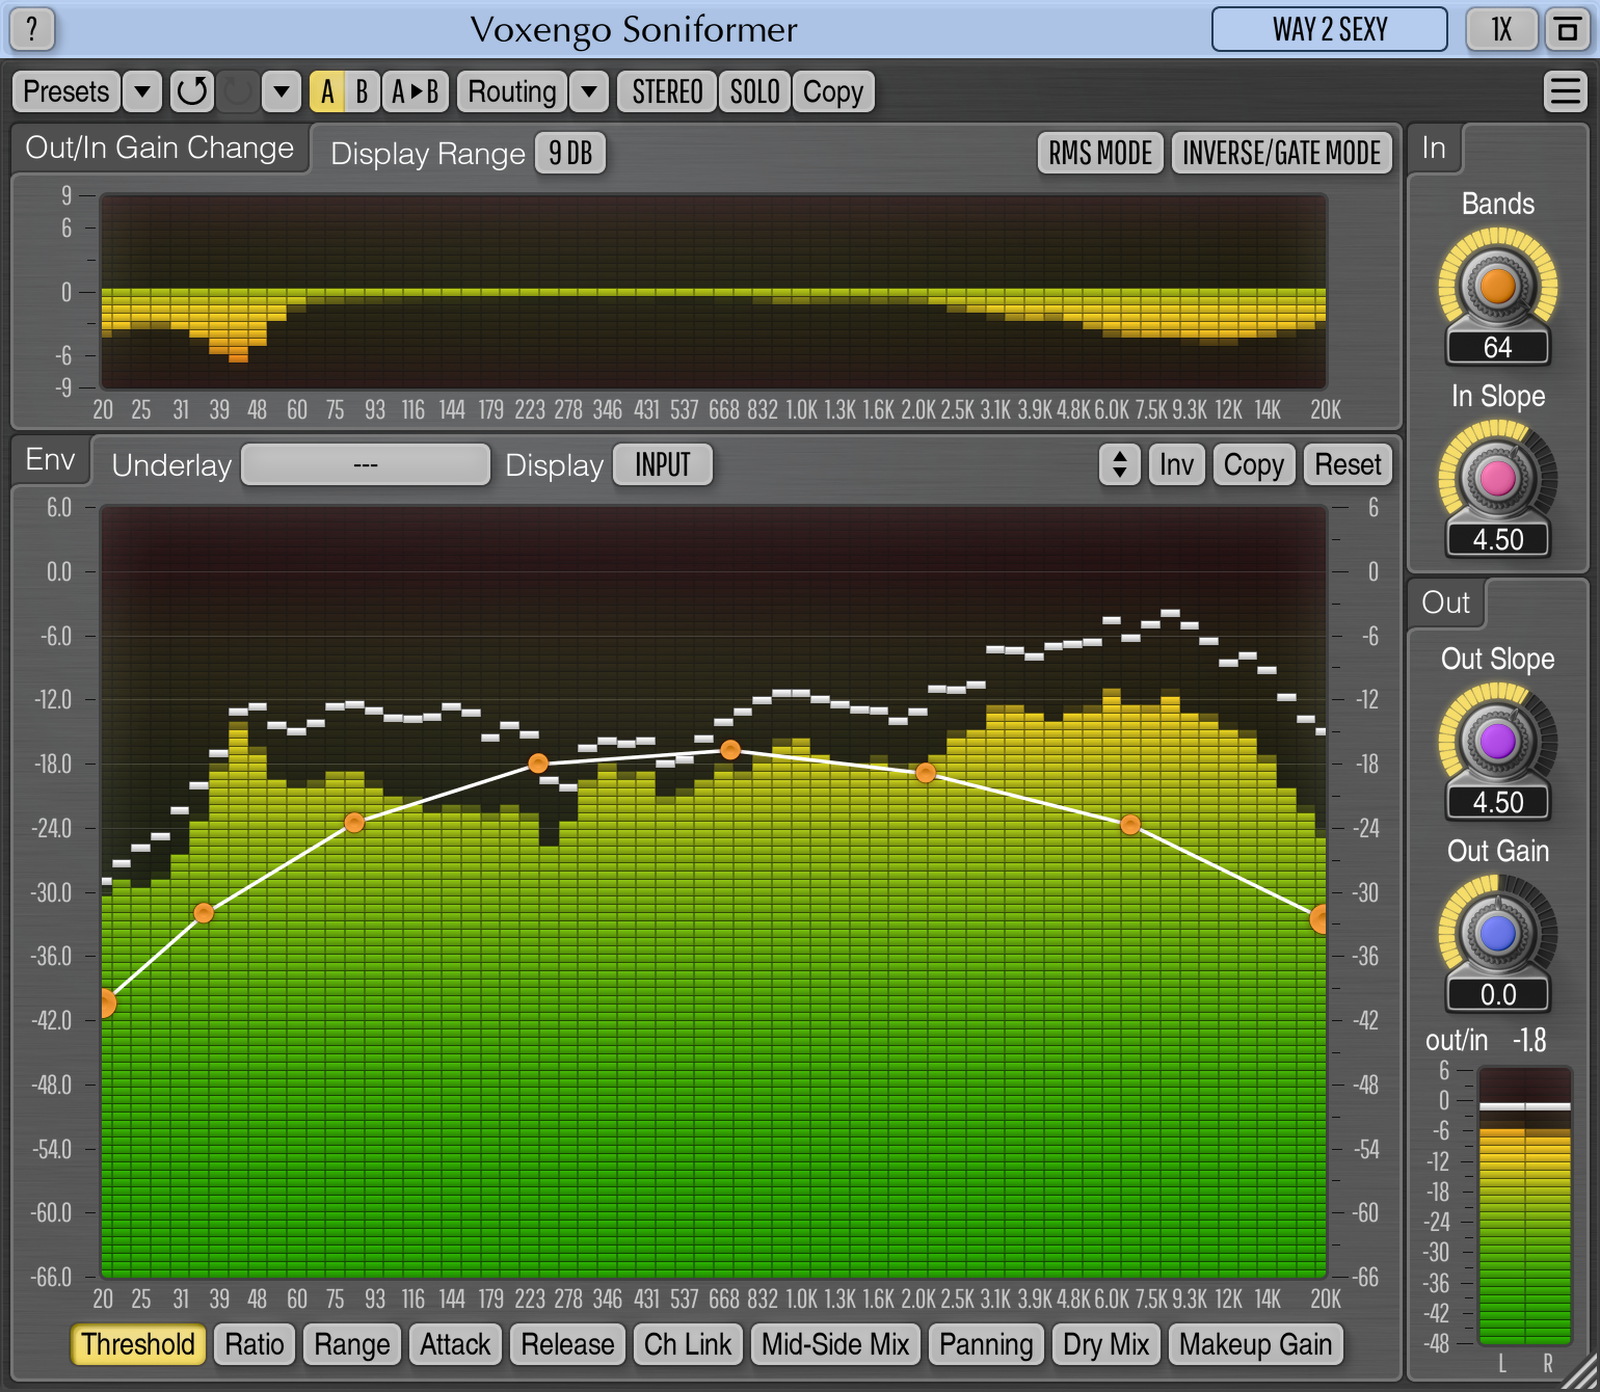Open the Routing dropdown arrow
This screenshot has height=1392, width=1600.
pyautogui.click(x=589, y=92)
